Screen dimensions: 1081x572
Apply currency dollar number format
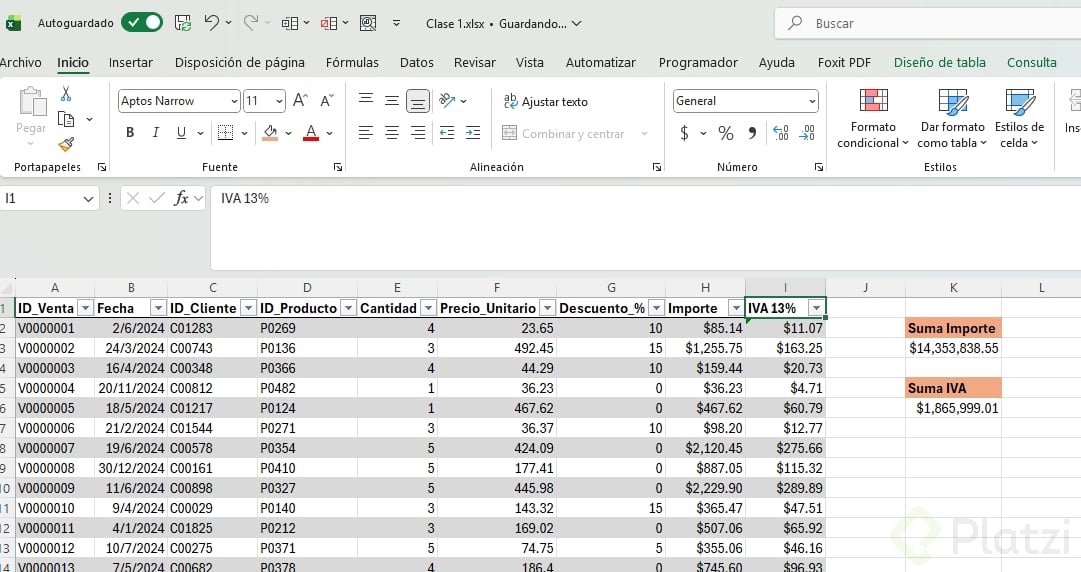click(684, 133)
